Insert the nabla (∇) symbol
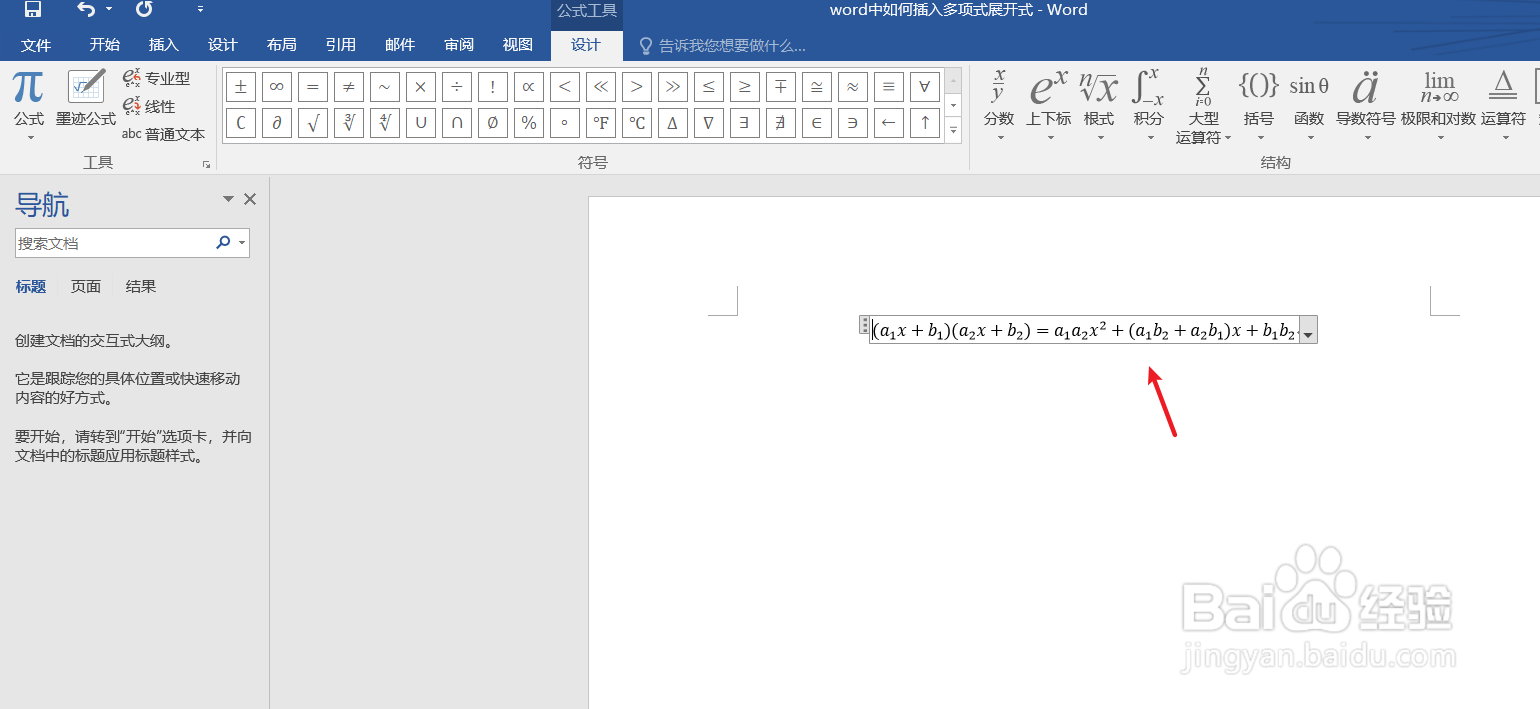Viewport: 1540px width, 709px height. 709,123
